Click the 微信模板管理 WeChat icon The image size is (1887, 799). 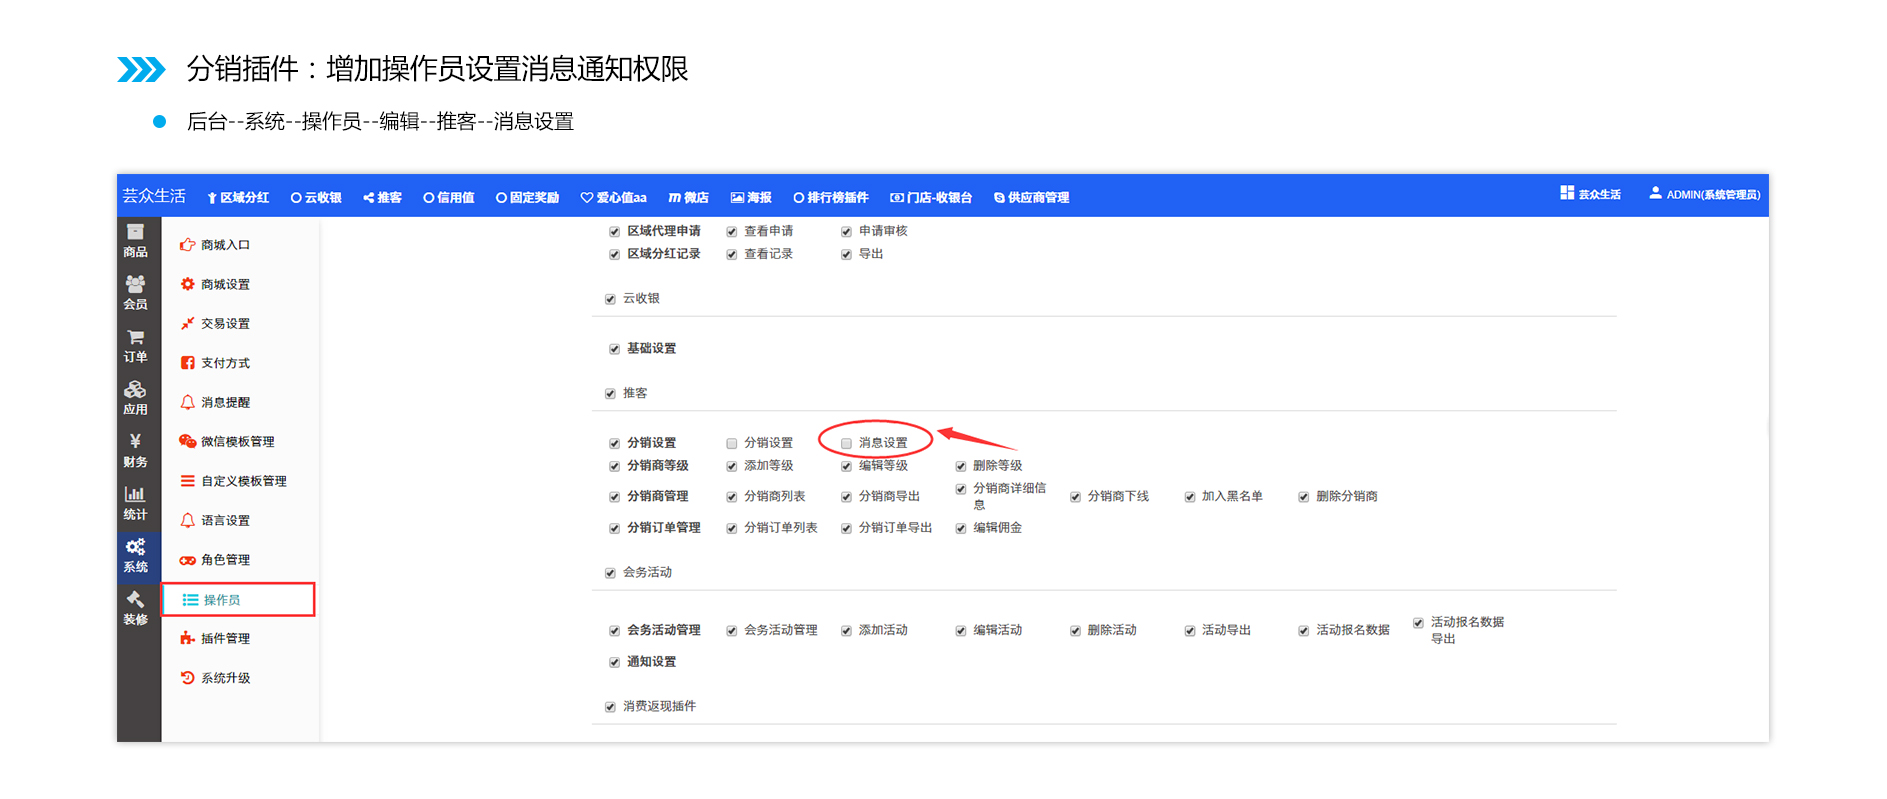coord(187,441)
